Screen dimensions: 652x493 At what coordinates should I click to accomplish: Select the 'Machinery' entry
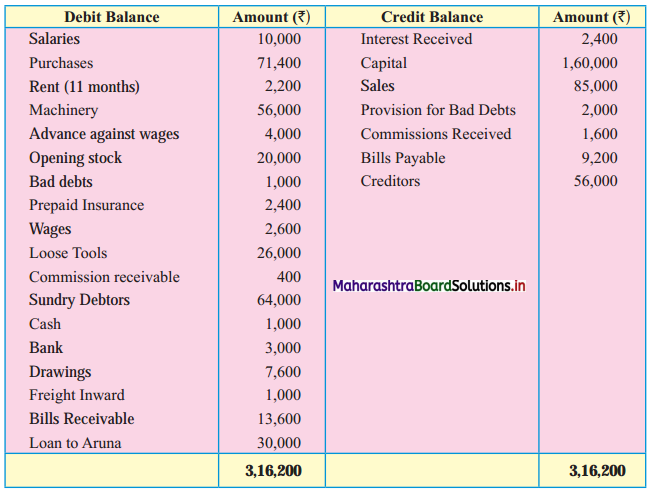point(64,110)
